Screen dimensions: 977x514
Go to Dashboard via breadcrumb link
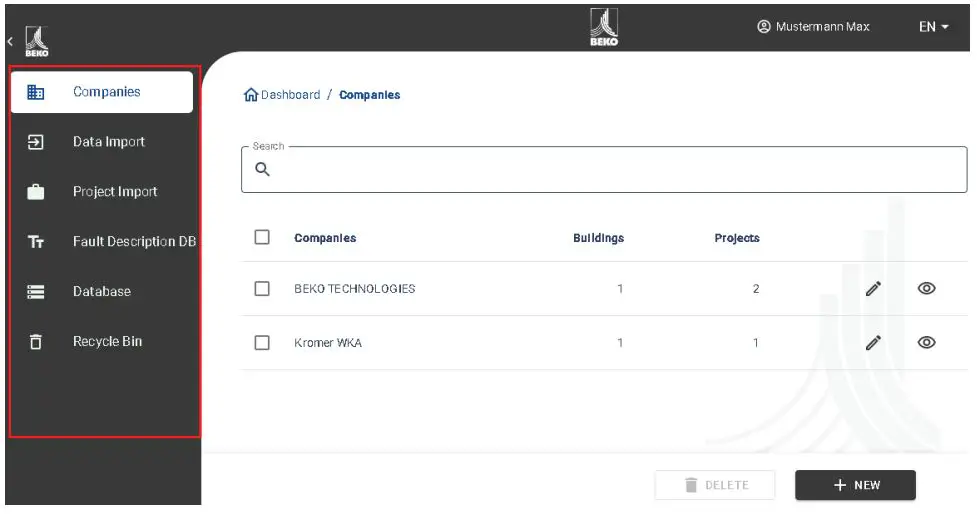coord(290,95)
